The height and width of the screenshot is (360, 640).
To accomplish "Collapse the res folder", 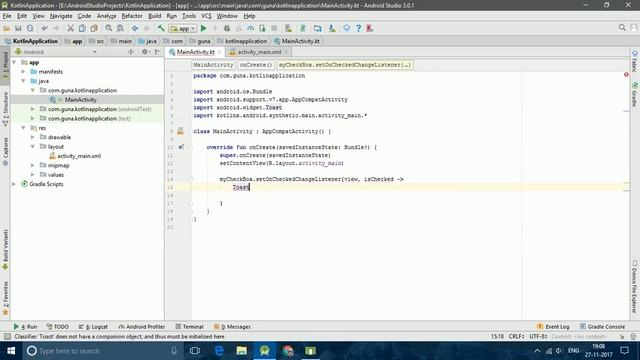I will coord(23,128).
